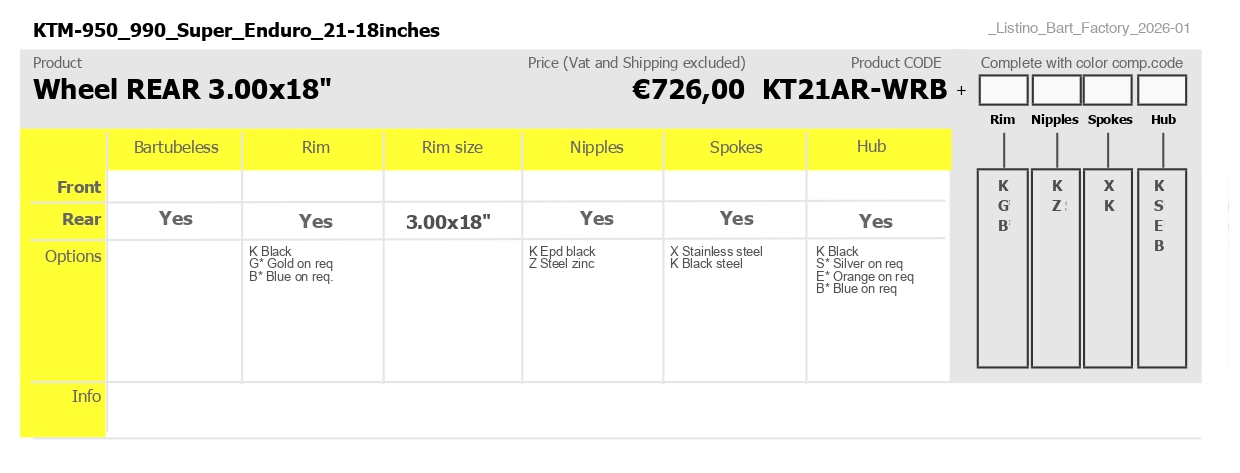The image size is (1240, 473).
Task: Select the Bartubeless column header
Action: (x=175, y=148)
